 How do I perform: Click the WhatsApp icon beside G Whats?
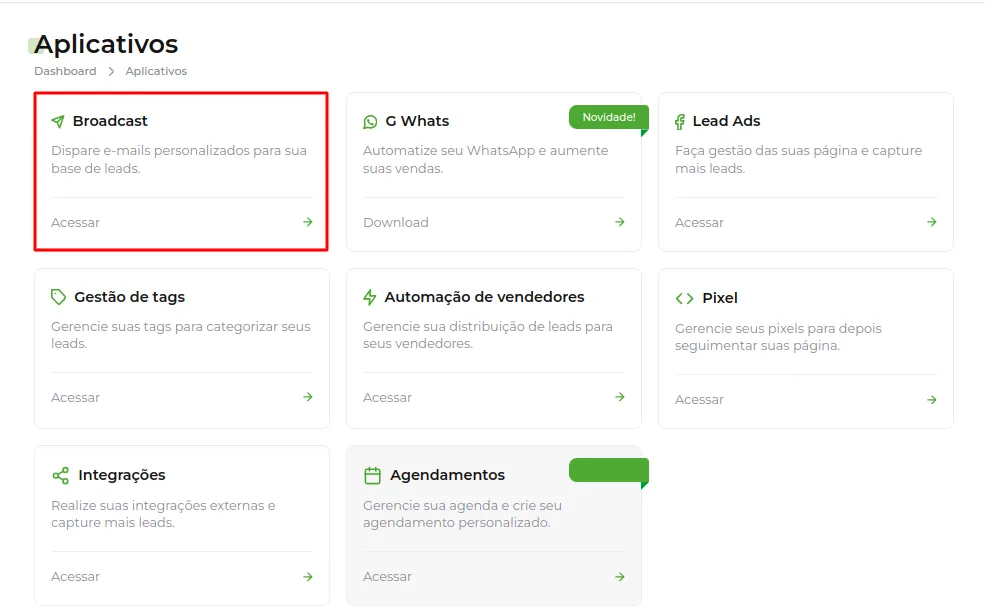click(370, 122)
